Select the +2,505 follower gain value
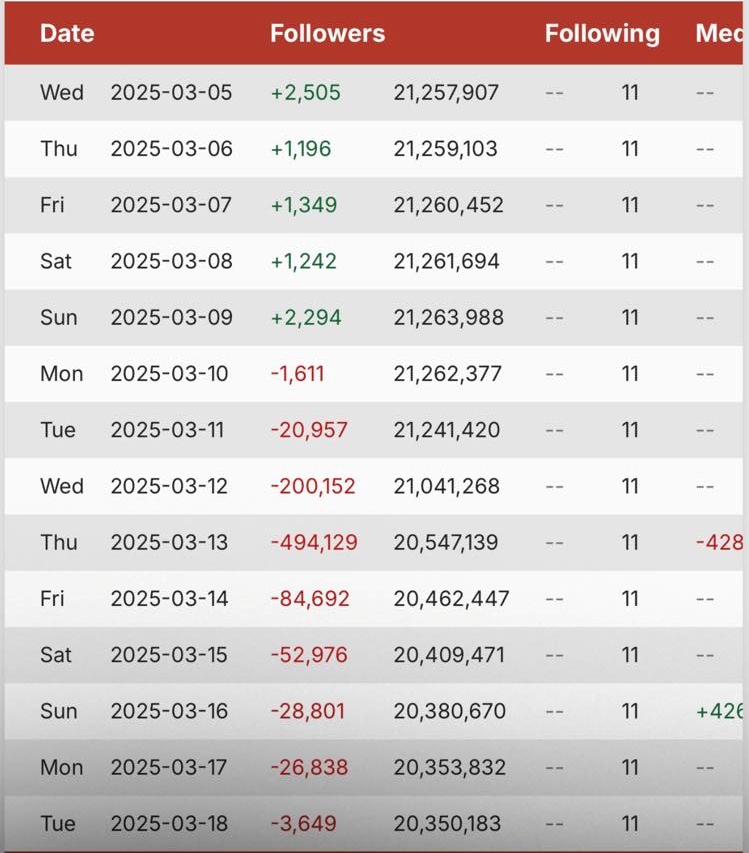Screen dimensions: 749x853 (305, 93)
